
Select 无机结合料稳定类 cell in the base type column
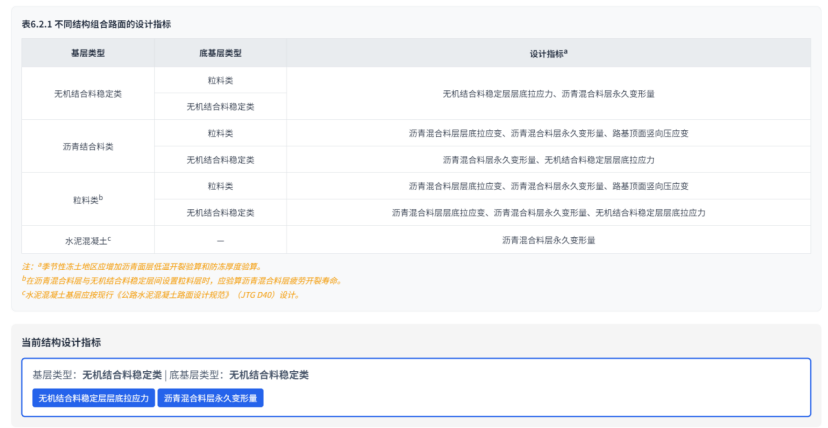coord(88,94)
